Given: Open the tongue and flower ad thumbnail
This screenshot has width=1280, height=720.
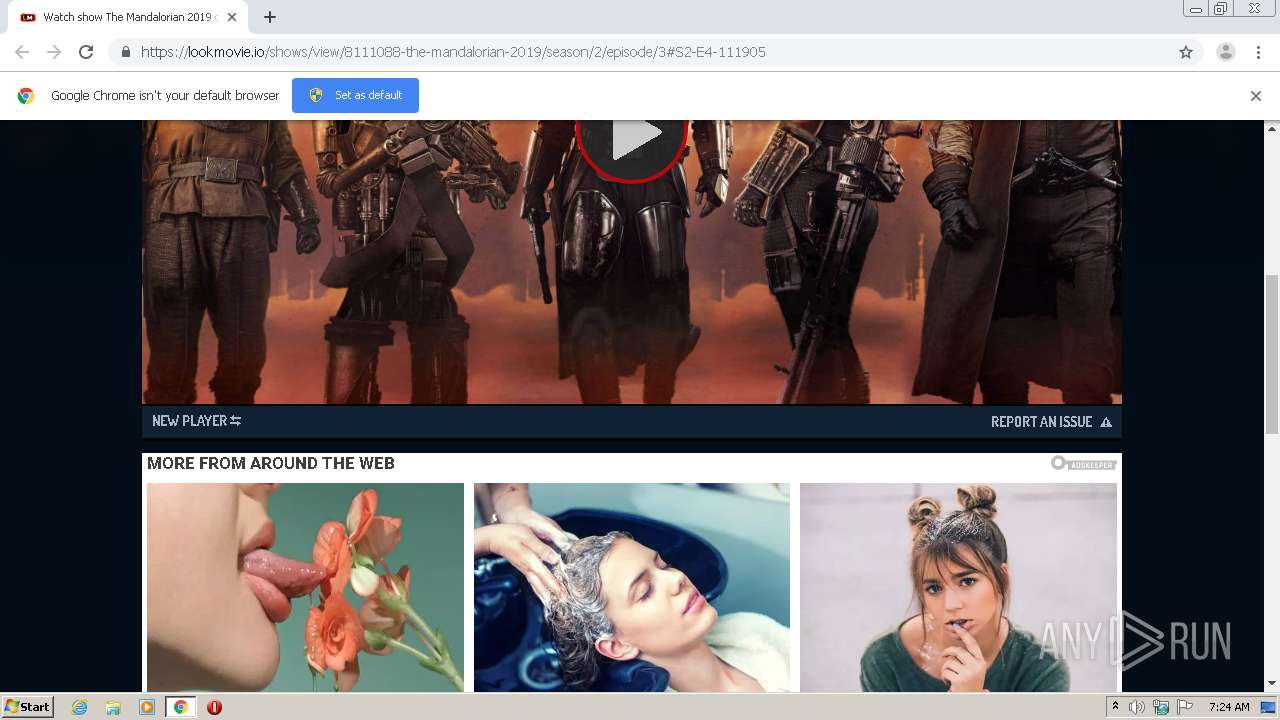Looking at the screenshot, I should (x=305, y=587).
